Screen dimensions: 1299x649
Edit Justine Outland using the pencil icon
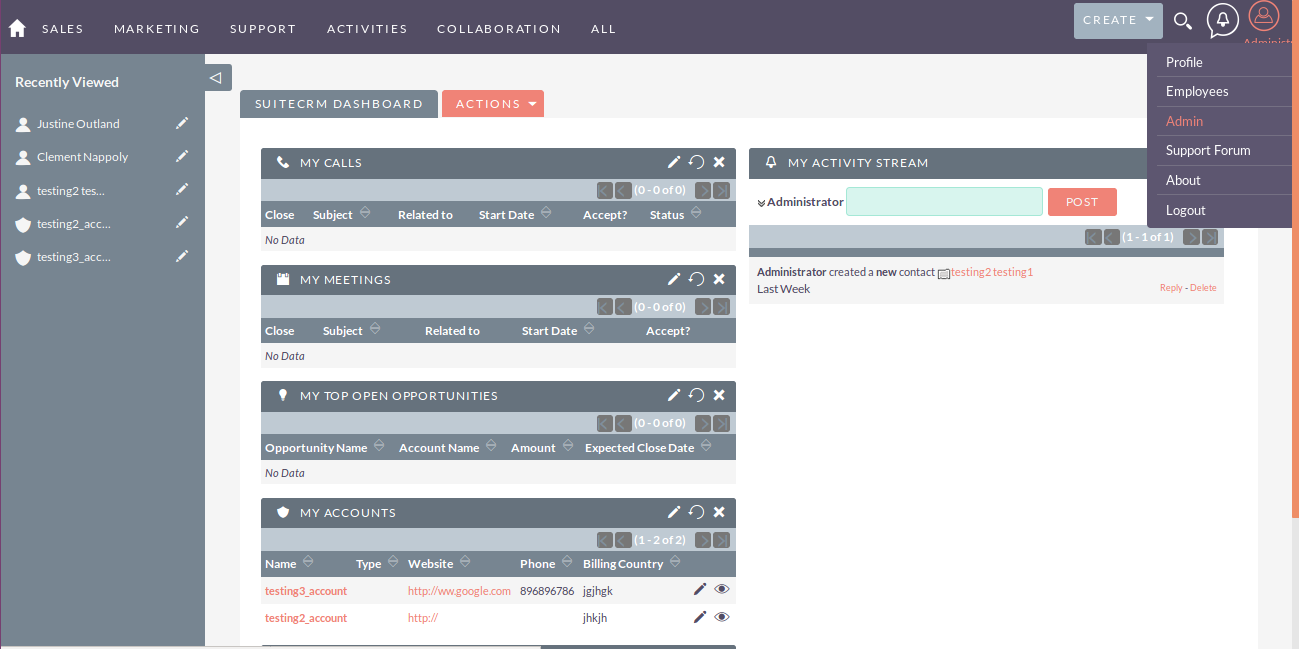(182, 123)
